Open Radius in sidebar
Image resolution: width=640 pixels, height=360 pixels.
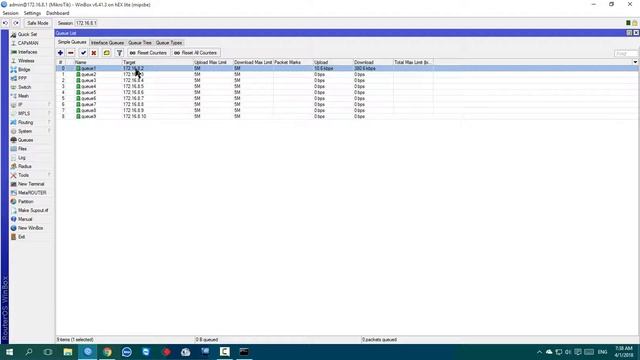[24, 167]
